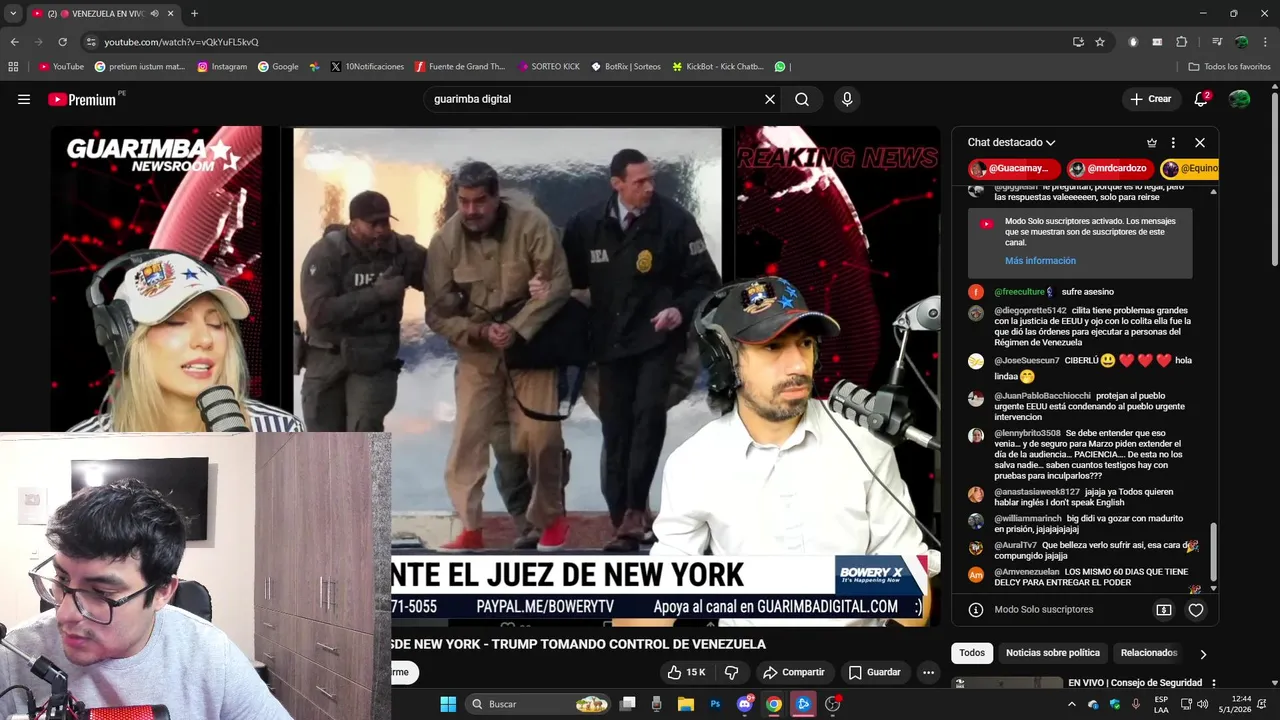Image resolution: width=1280 pixels, height=720 pixels.
Task: Open Subscribers-only mode info icon
Action: pos(976,609)
